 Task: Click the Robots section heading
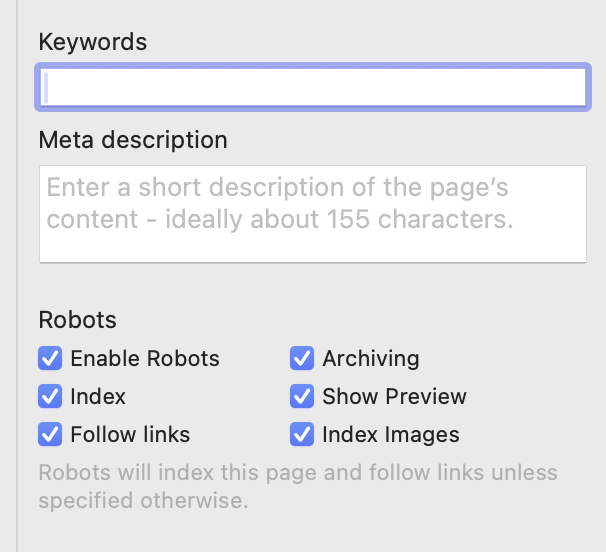pyautogui.click(x=77, y=320)
